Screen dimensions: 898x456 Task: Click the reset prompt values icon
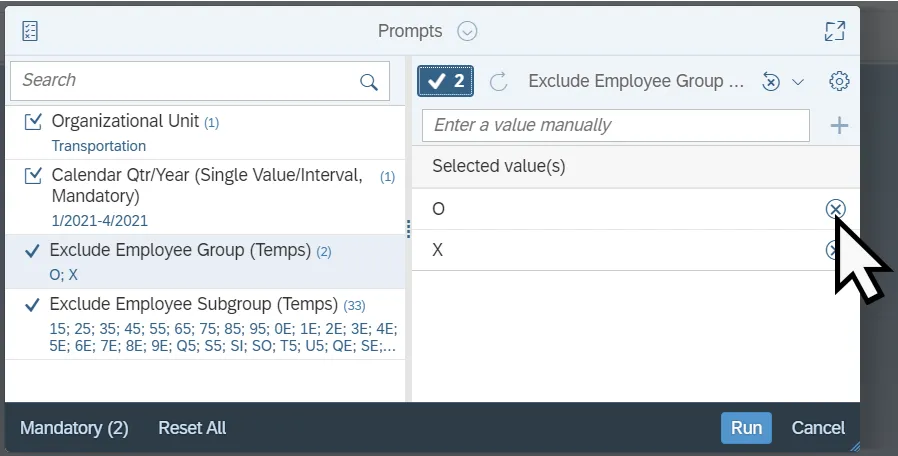771,82
